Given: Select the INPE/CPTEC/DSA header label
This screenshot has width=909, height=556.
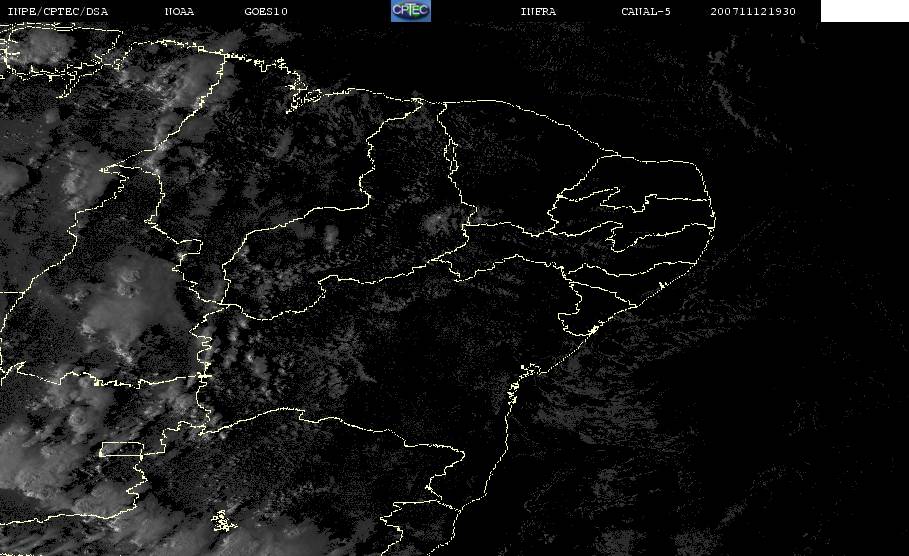Looking at the screenshot, I should click(58, 12).
